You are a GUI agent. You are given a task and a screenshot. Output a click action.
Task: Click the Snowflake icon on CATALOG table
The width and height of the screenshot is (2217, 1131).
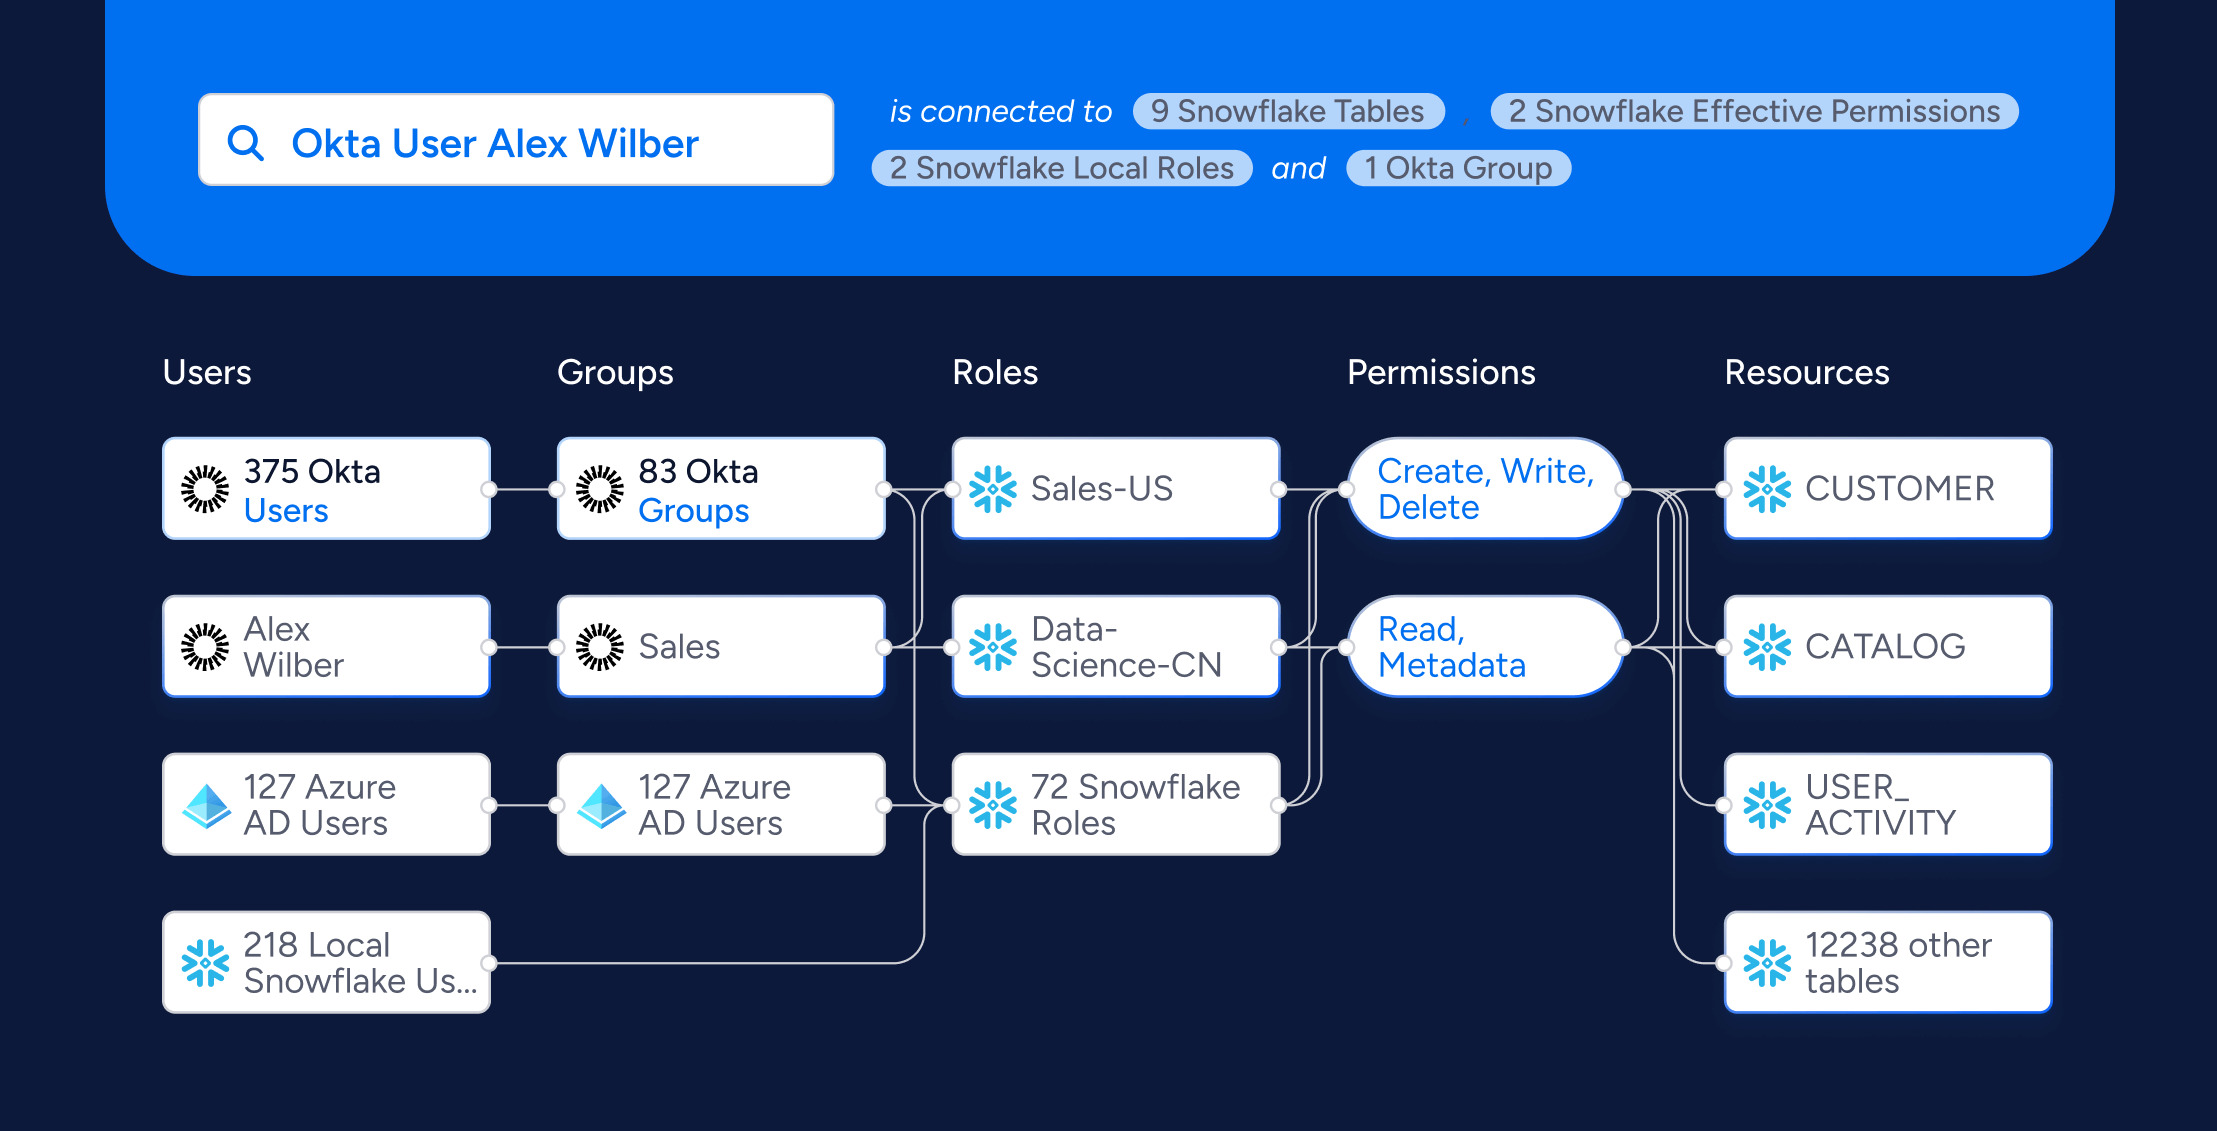1767,647
